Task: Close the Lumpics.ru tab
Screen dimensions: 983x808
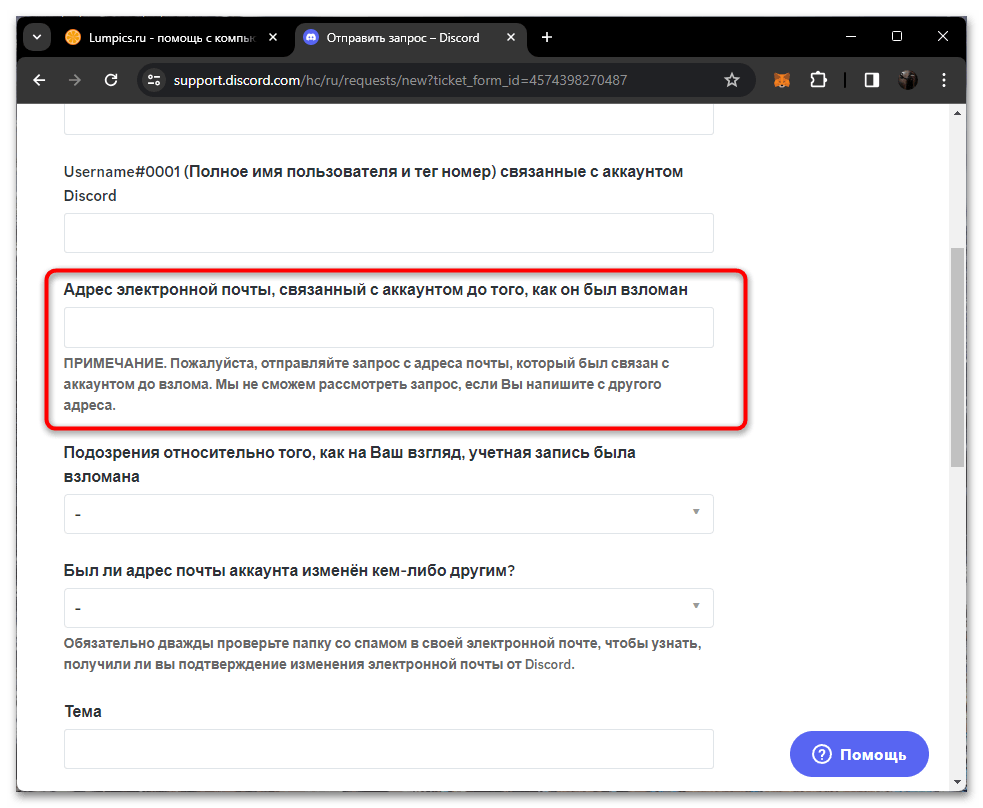Action: 273,38
